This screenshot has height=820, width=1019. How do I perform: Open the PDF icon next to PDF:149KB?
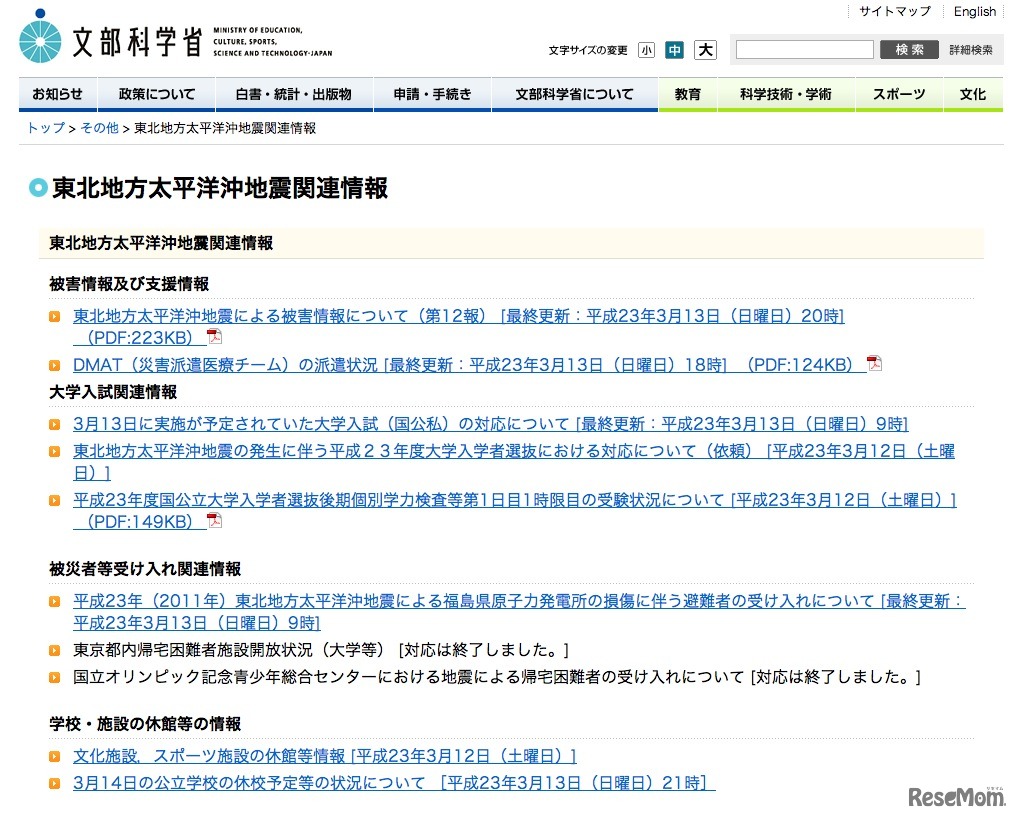[215, 520]
